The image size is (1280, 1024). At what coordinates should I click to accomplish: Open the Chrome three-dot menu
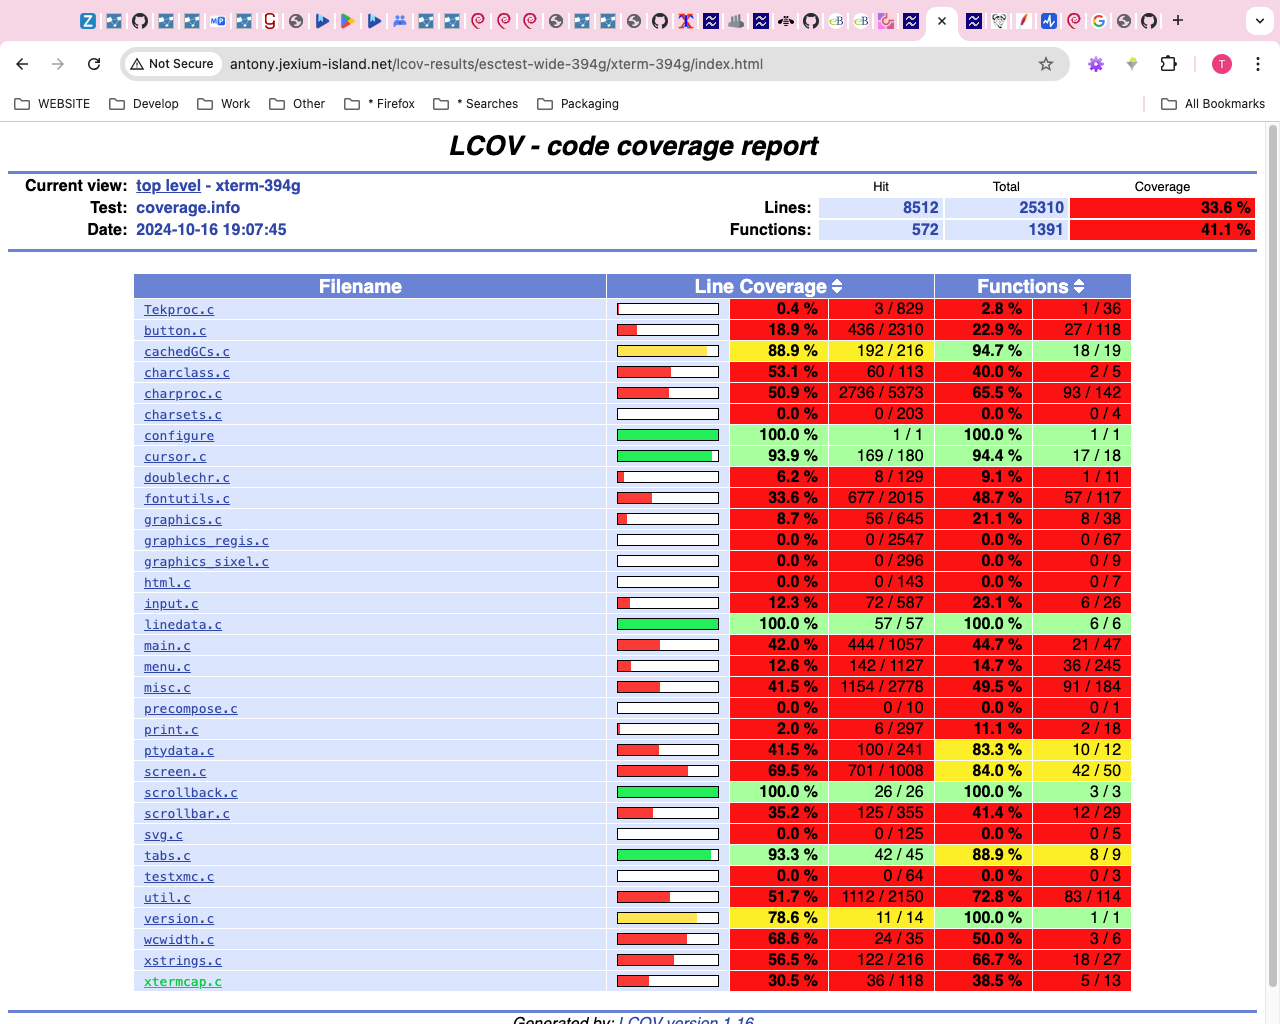[x=1257, y=64]
